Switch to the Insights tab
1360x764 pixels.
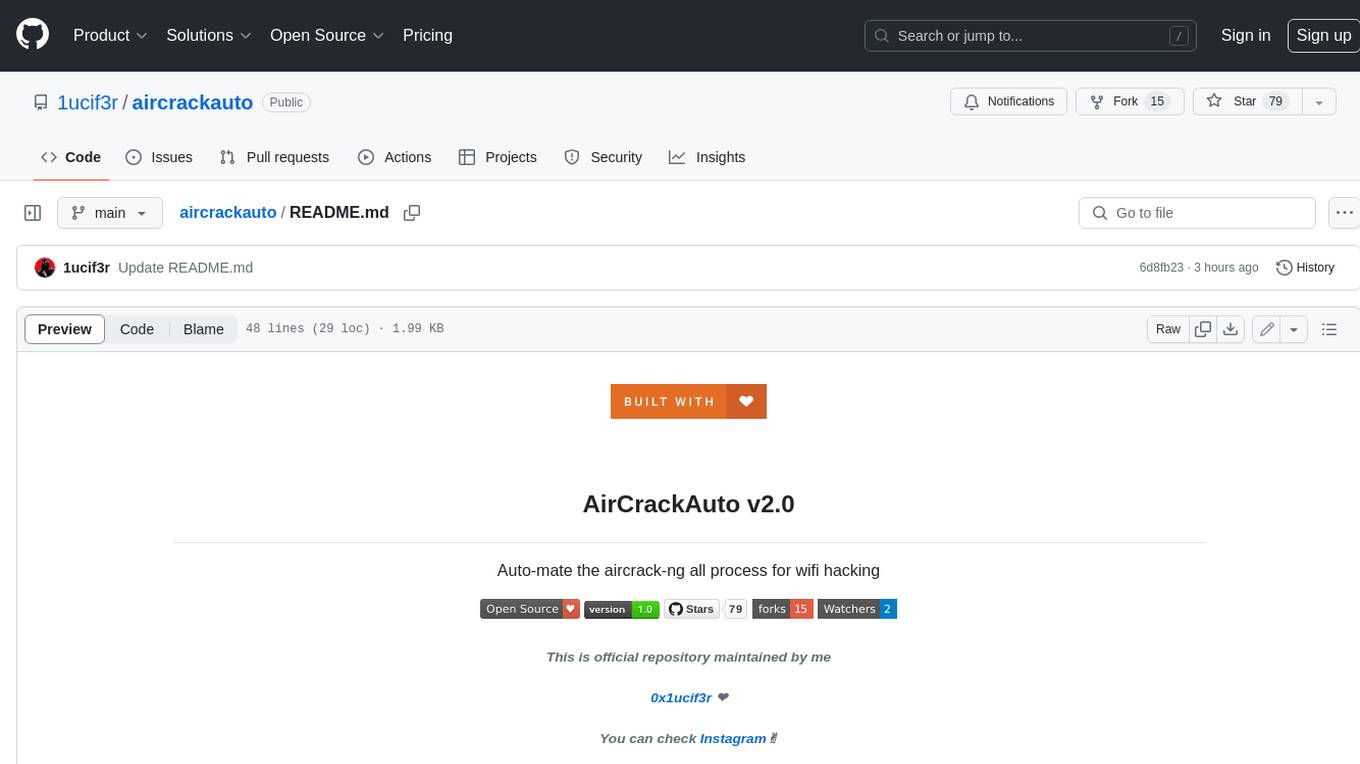click(x=707, y=157)
